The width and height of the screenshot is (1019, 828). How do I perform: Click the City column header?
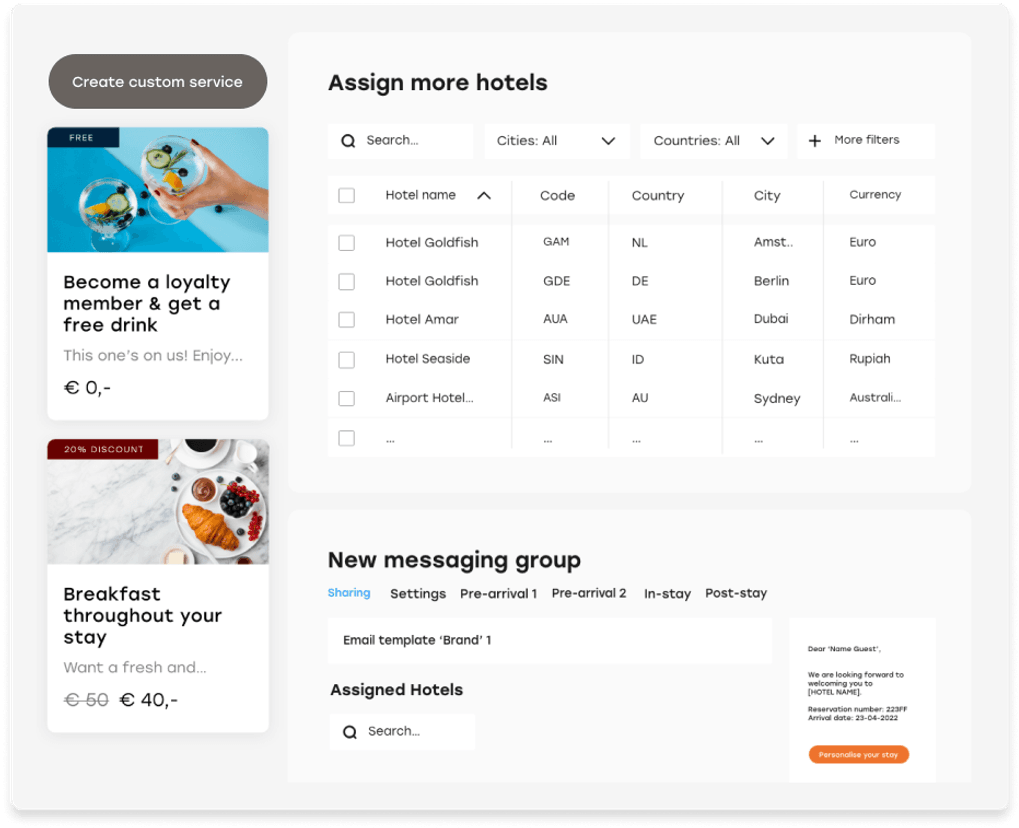point(767,196)
